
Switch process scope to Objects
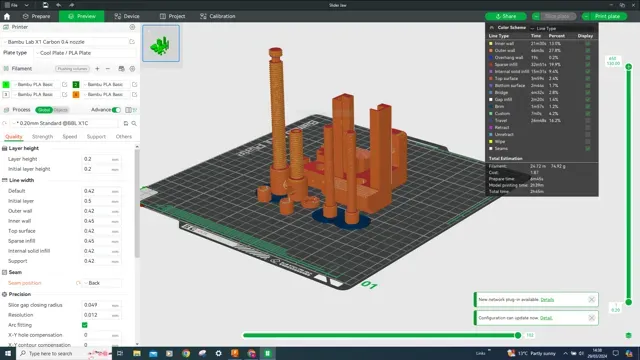[60, 110]
